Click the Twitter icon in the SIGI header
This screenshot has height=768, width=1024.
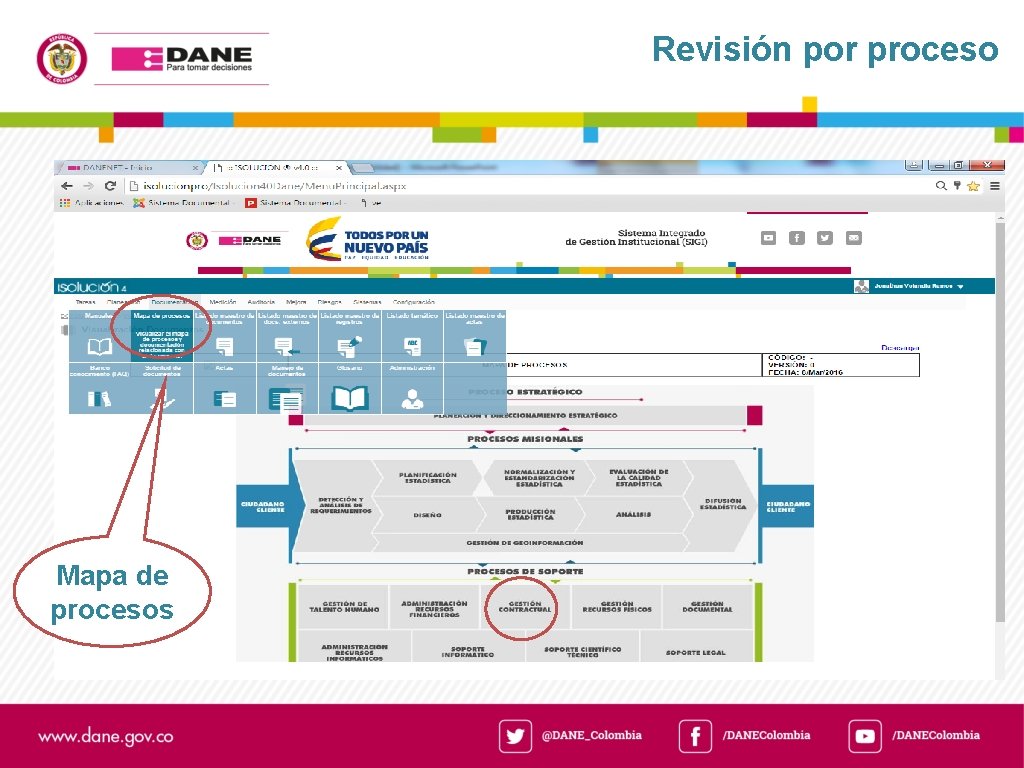pyautogui.click(x=825, y=238)
